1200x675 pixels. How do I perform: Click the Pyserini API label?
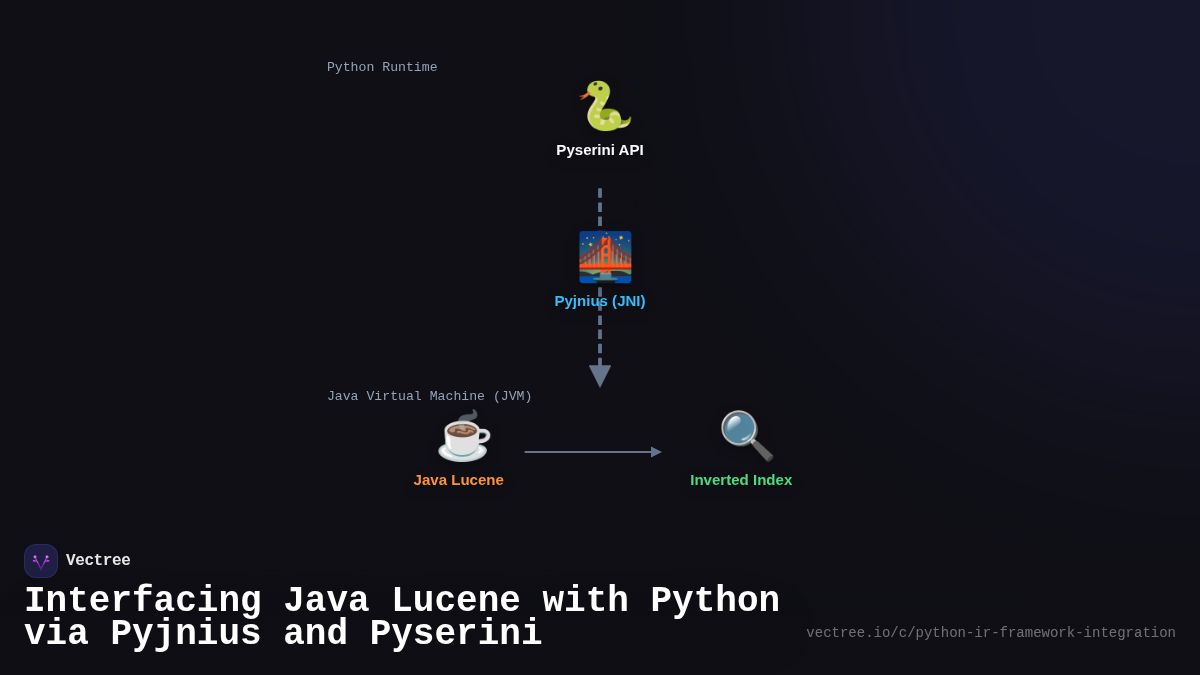[x=600, y=150]
